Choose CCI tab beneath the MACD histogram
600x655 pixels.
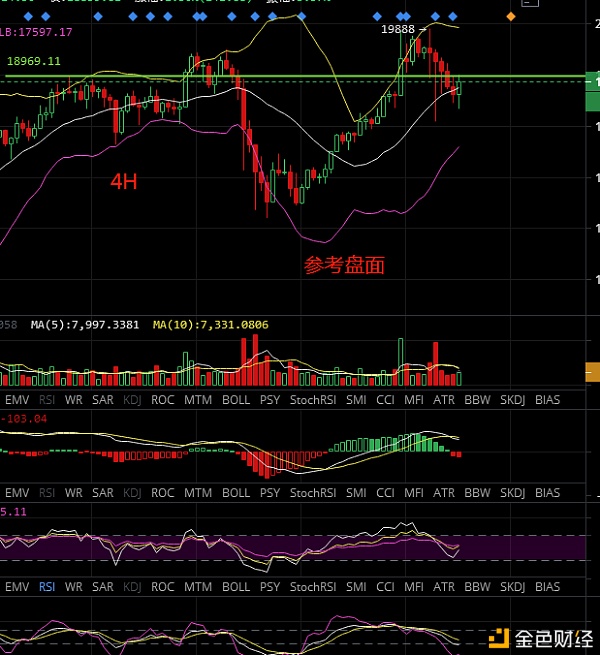[x=385, y=493]
